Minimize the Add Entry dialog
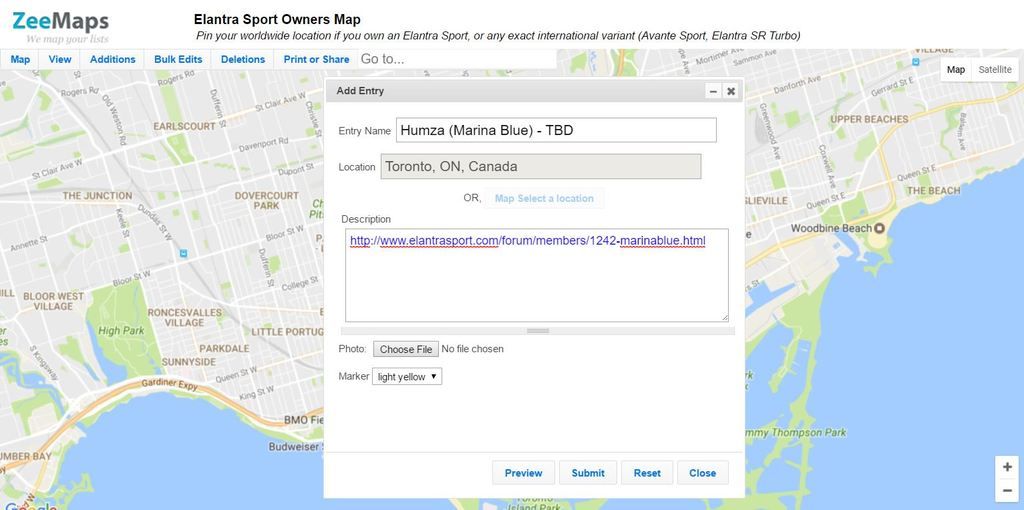Screen dimensions: 1024x510 714,91
